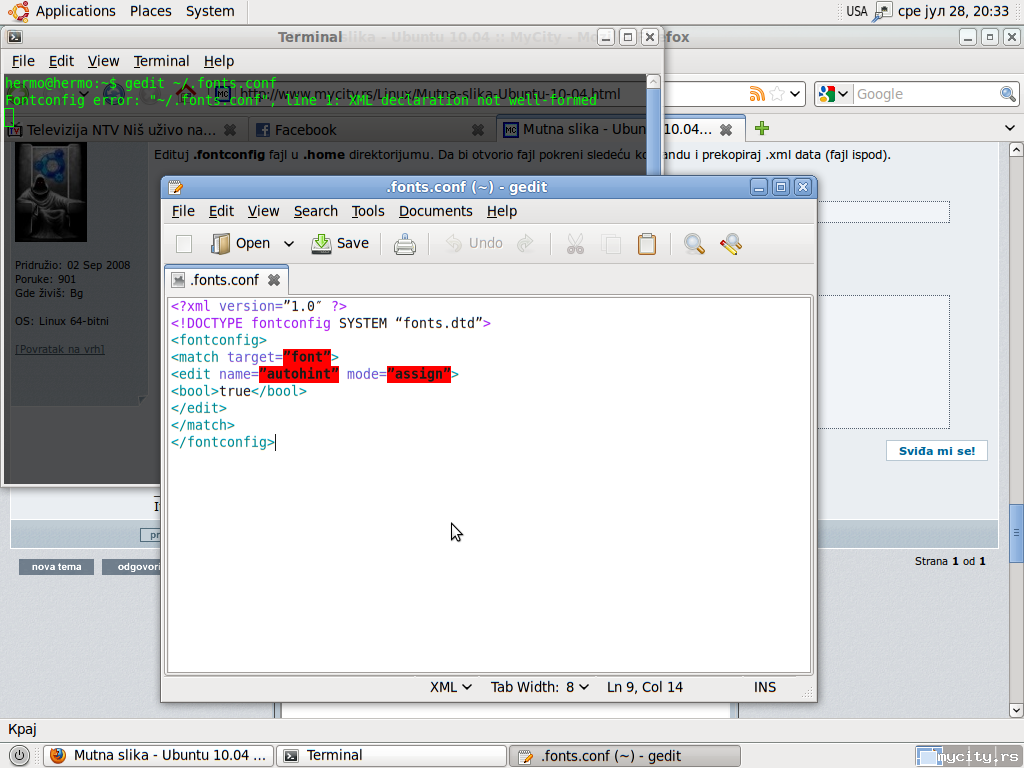Save the .fonts.conf file
1024x768 pixels.
coord(340,244)
